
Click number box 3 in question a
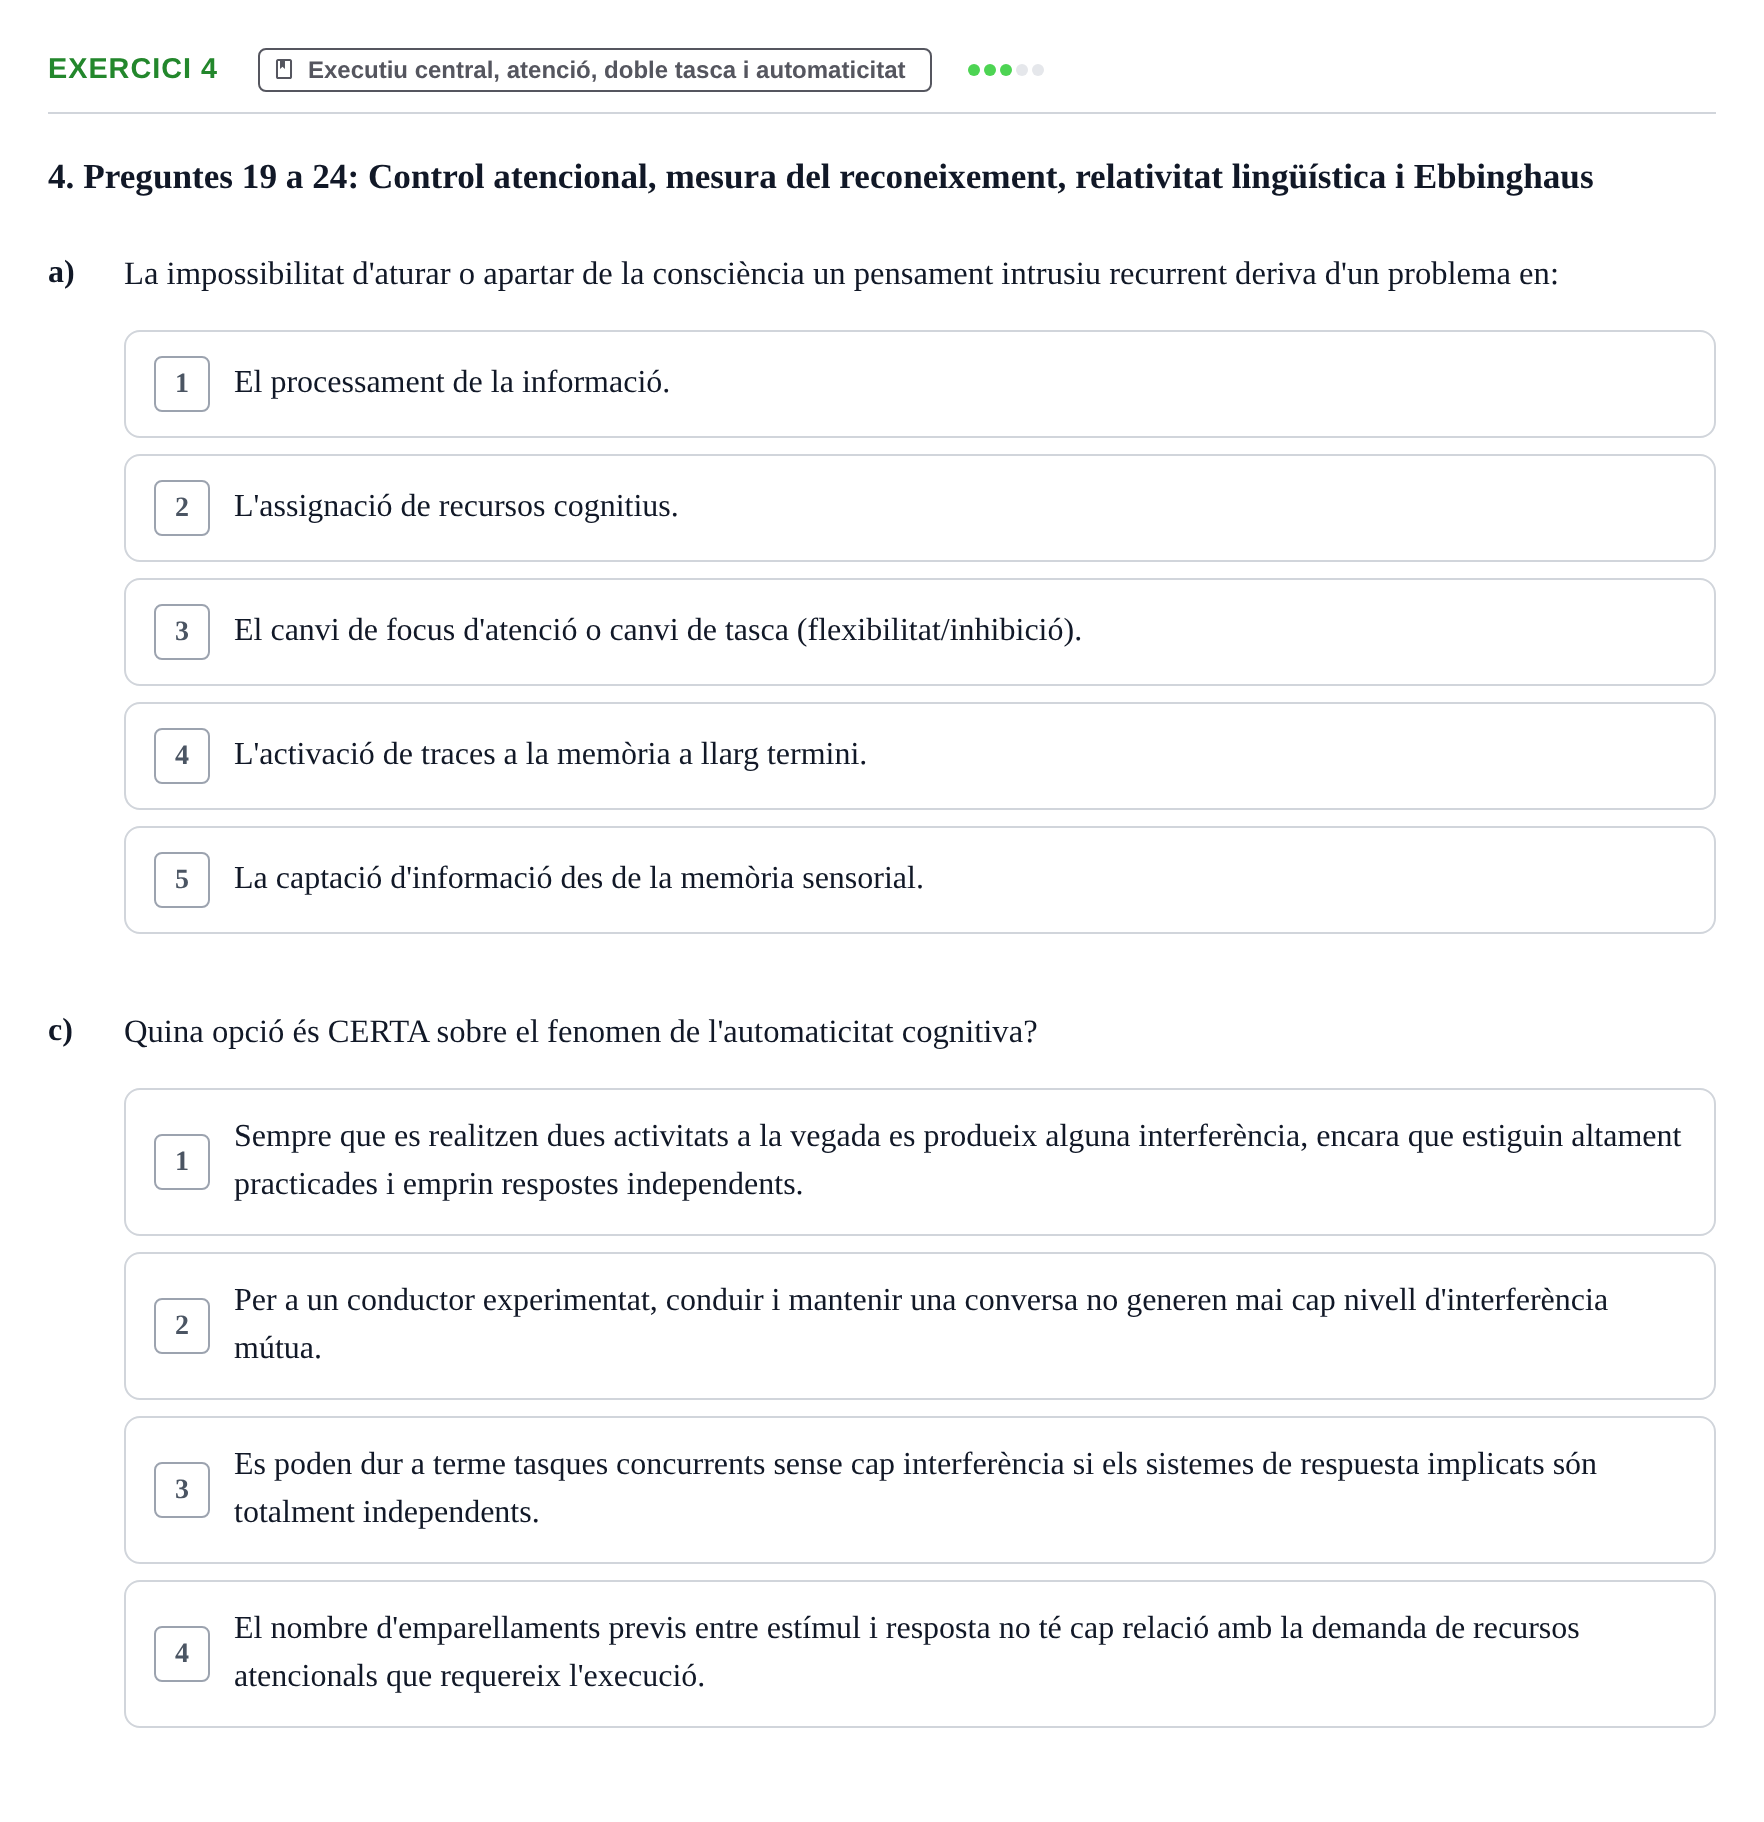coord(182,632)
